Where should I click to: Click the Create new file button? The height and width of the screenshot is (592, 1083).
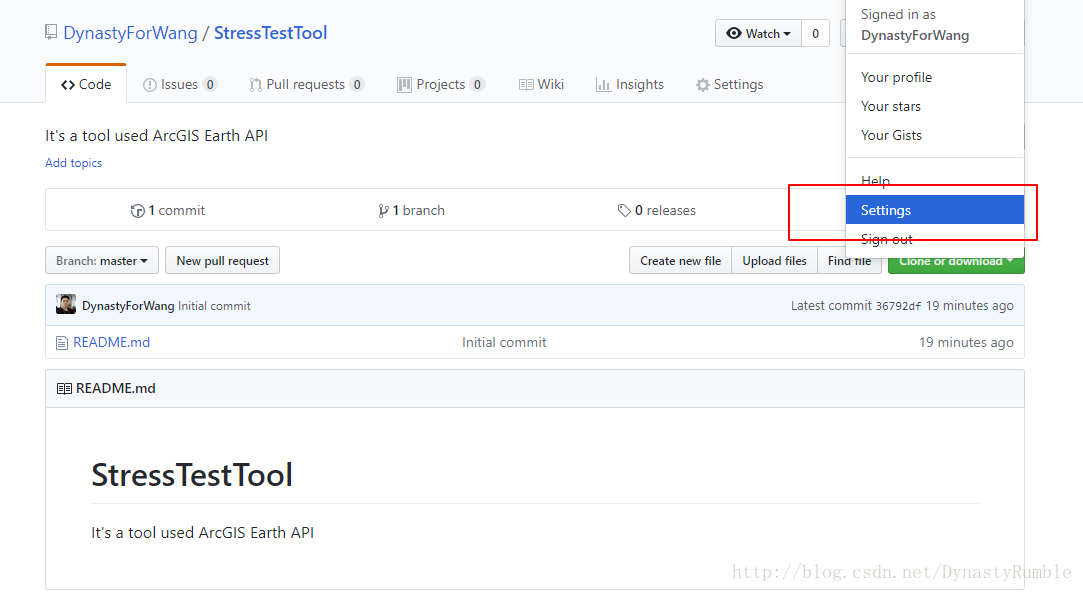tap(680, 260)
